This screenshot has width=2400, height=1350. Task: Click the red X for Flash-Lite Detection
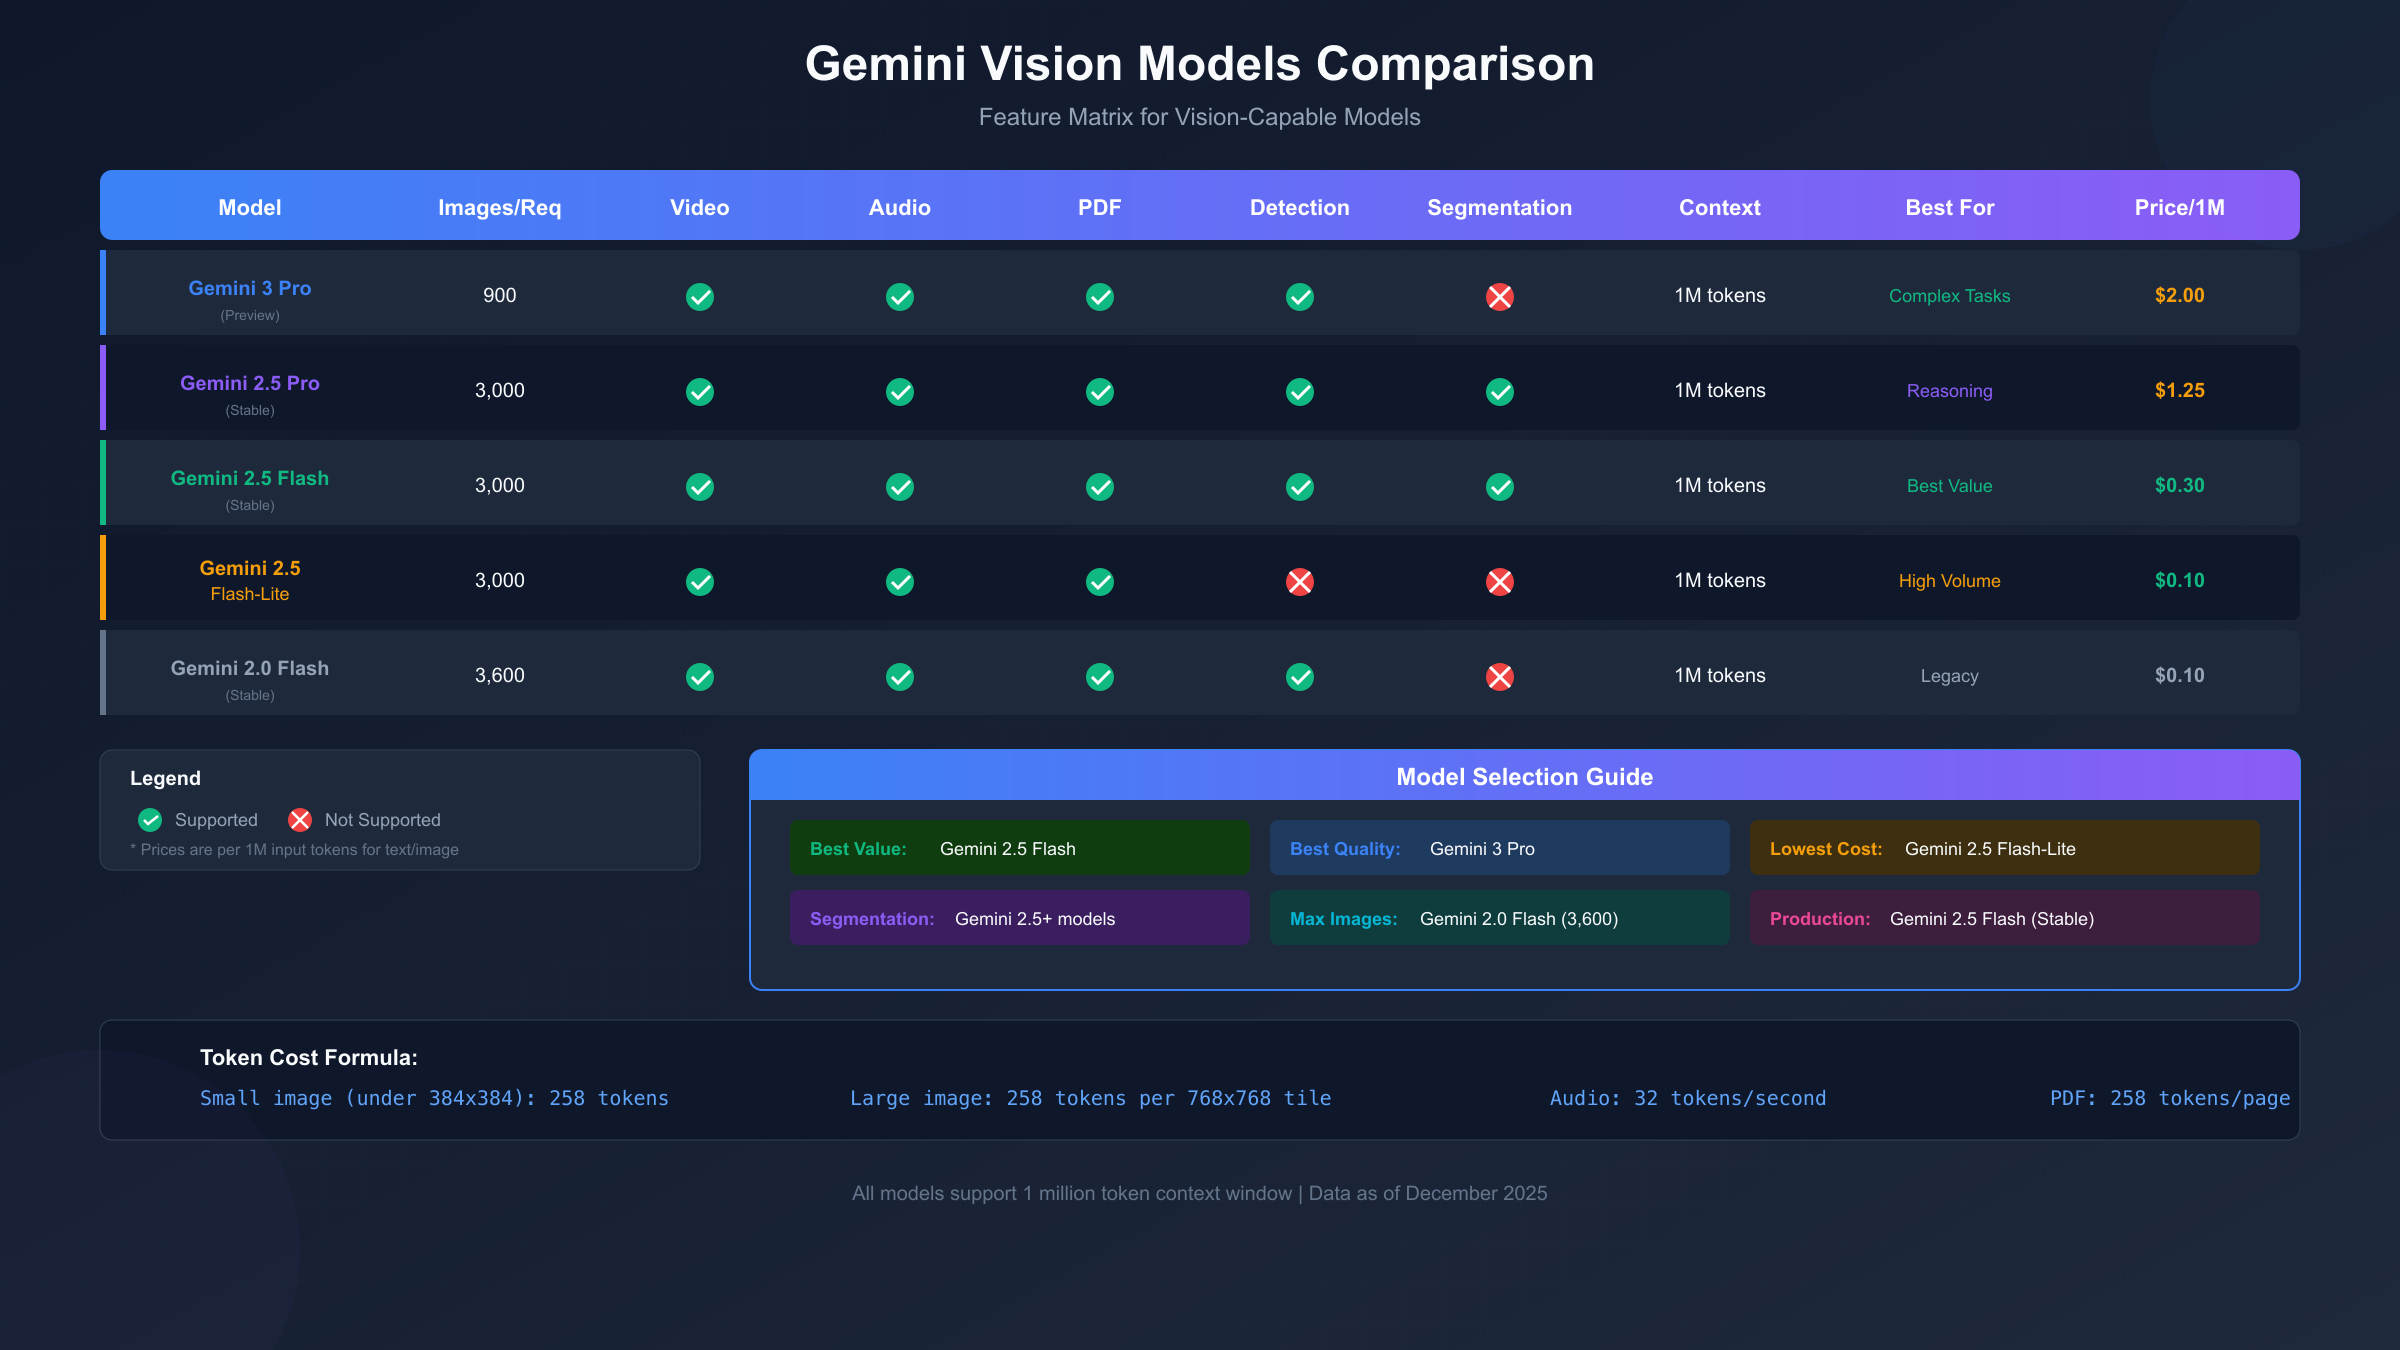tap(1299, 581)
